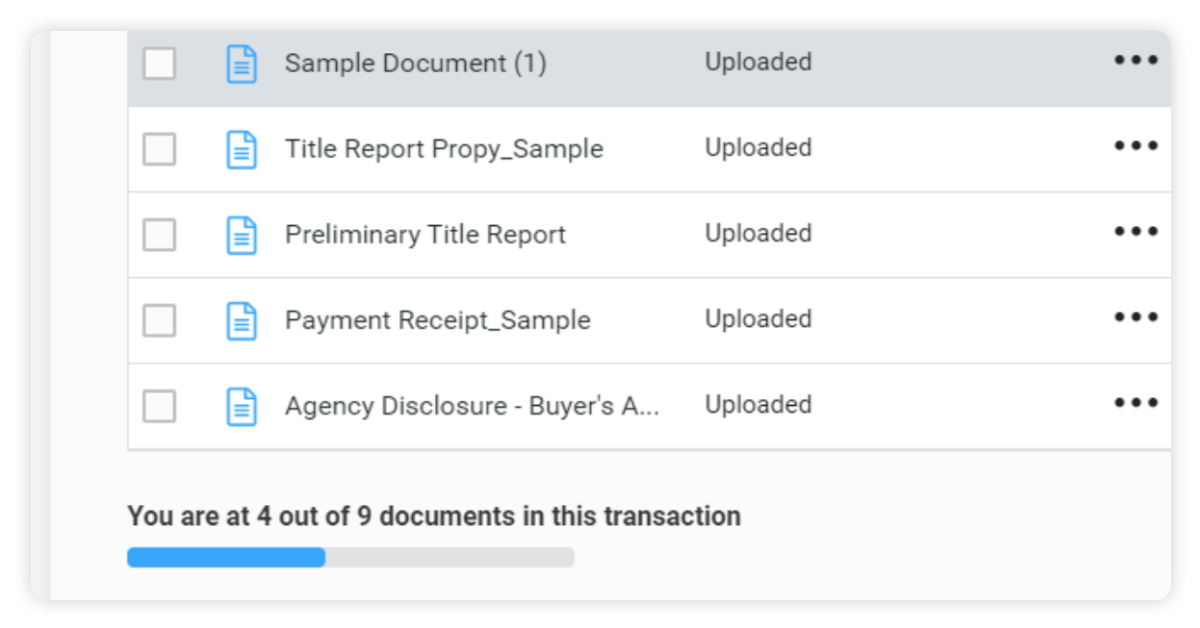Select the Title Report Propy_Sample checkbox

[159, 148]
